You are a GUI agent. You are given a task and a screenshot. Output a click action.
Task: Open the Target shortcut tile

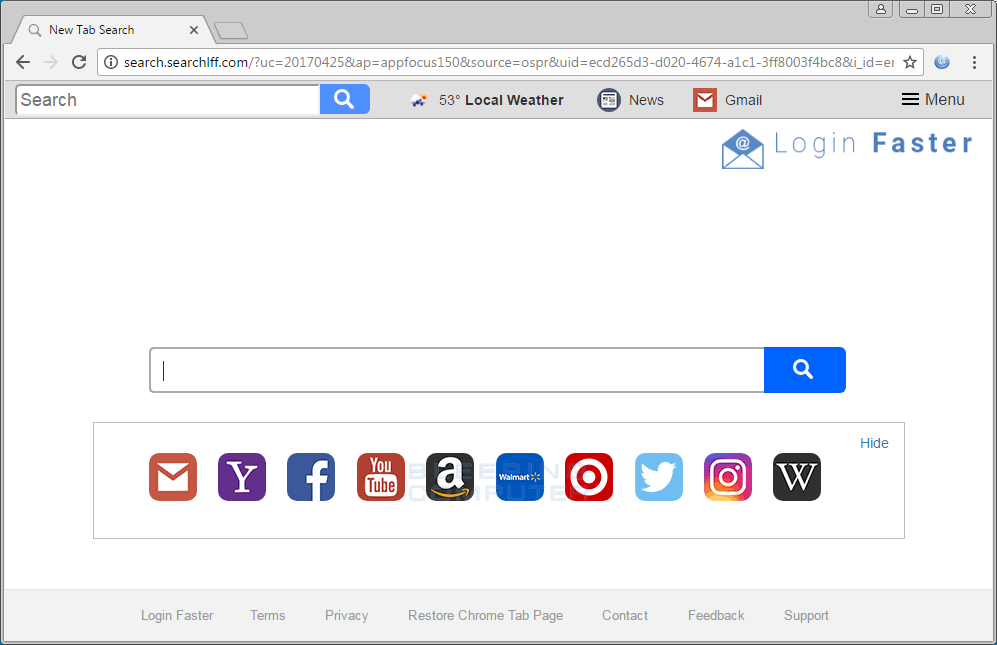pyautogui.click(x=589, y=476)
